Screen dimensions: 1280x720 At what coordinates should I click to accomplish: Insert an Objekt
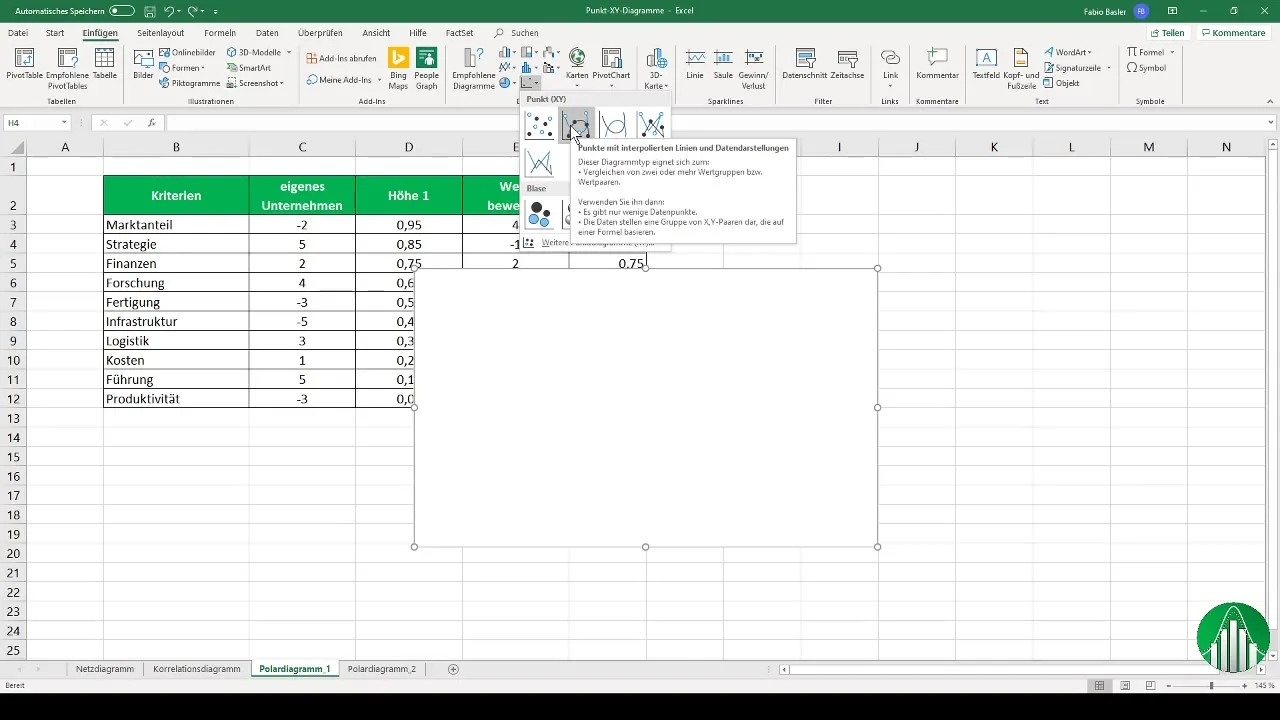point(1061,83)
